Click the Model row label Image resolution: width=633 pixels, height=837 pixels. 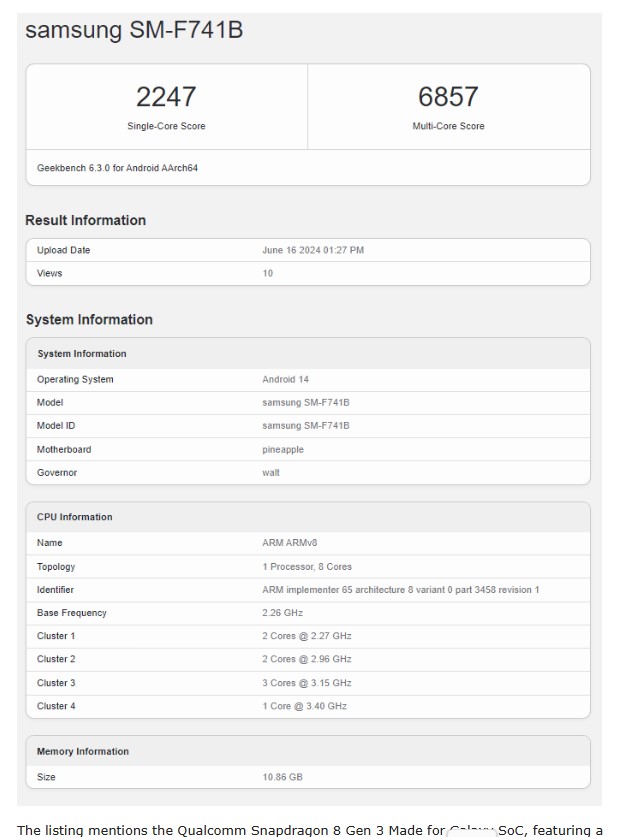50,402
